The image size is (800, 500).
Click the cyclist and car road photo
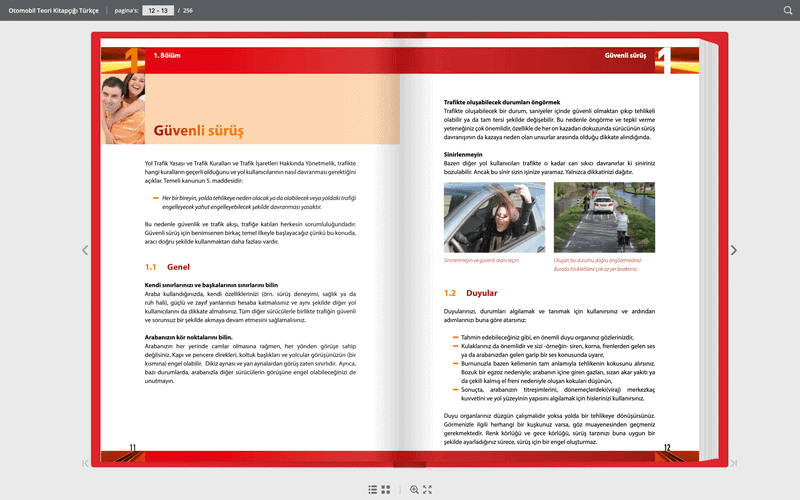point(604,217)
